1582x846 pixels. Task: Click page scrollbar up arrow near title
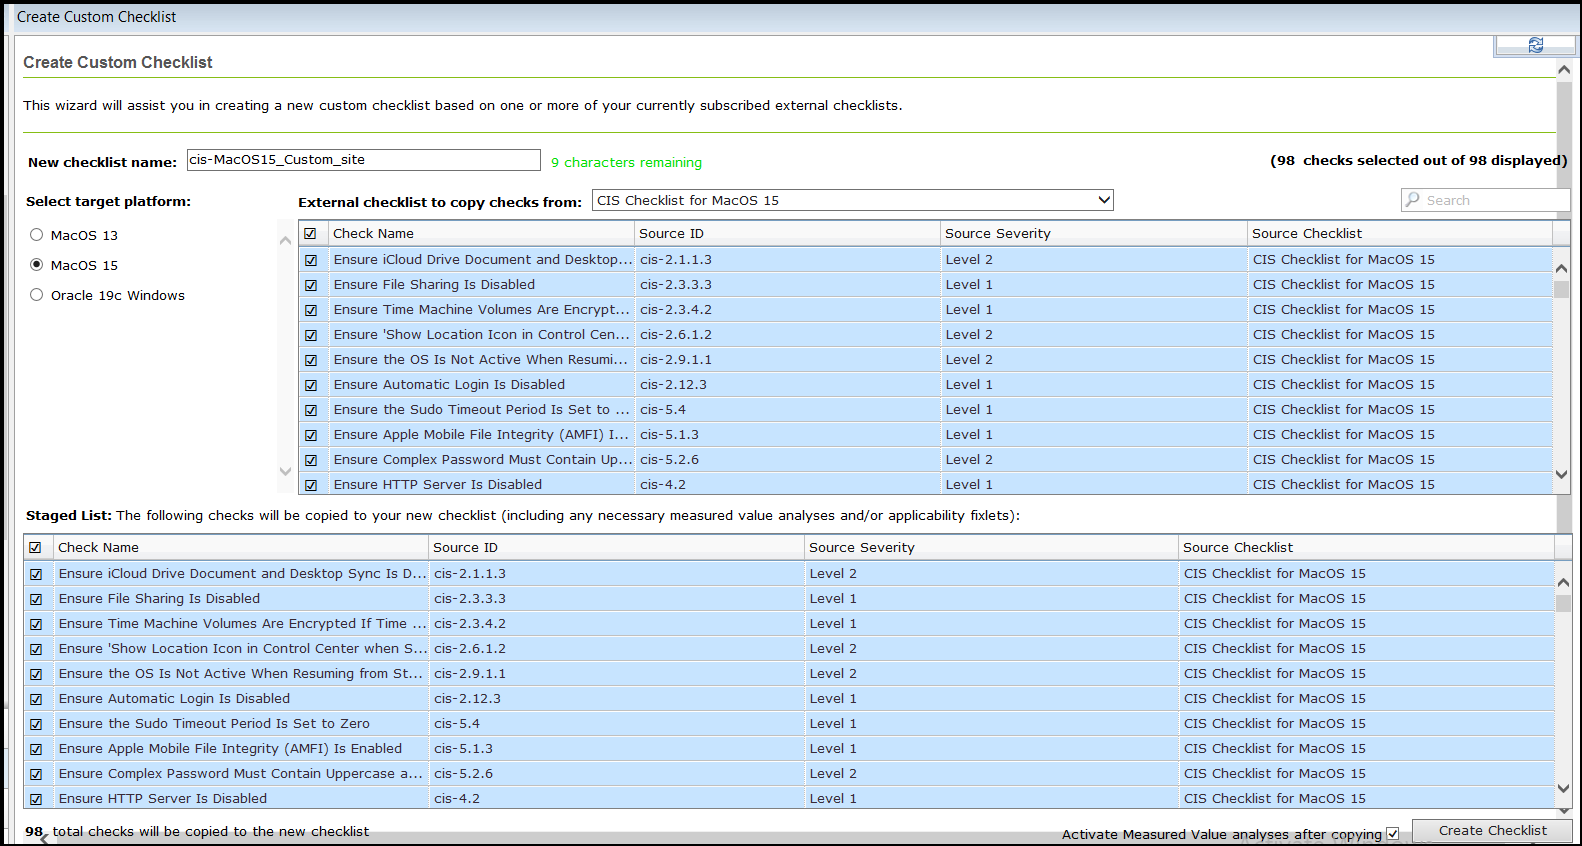click(1564, 70)
